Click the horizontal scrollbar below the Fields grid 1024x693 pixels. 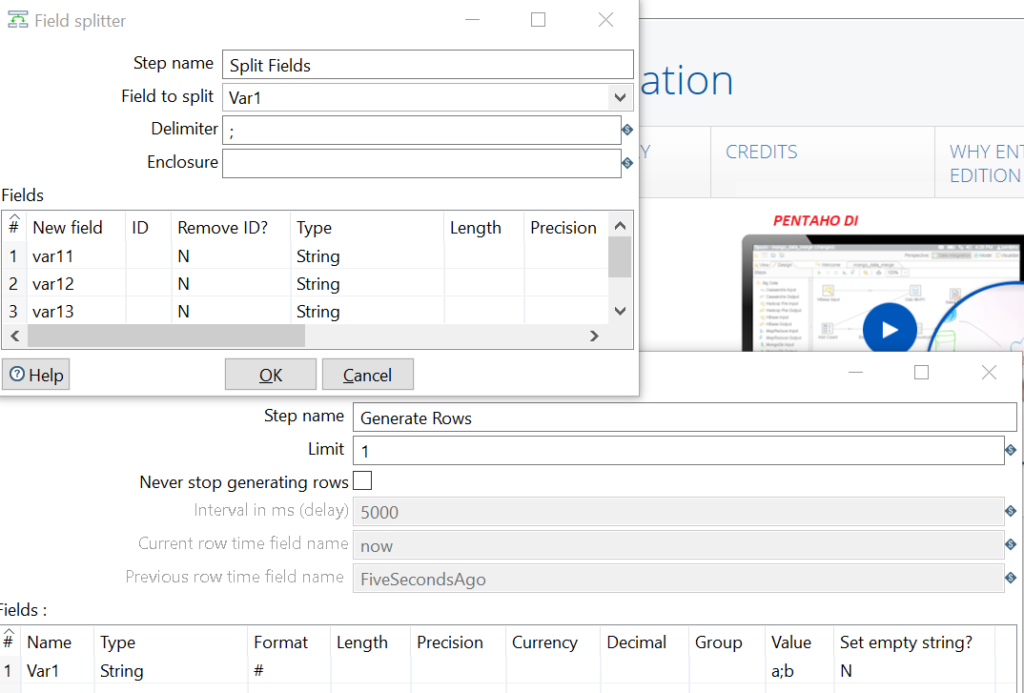(x=165, y=337)
